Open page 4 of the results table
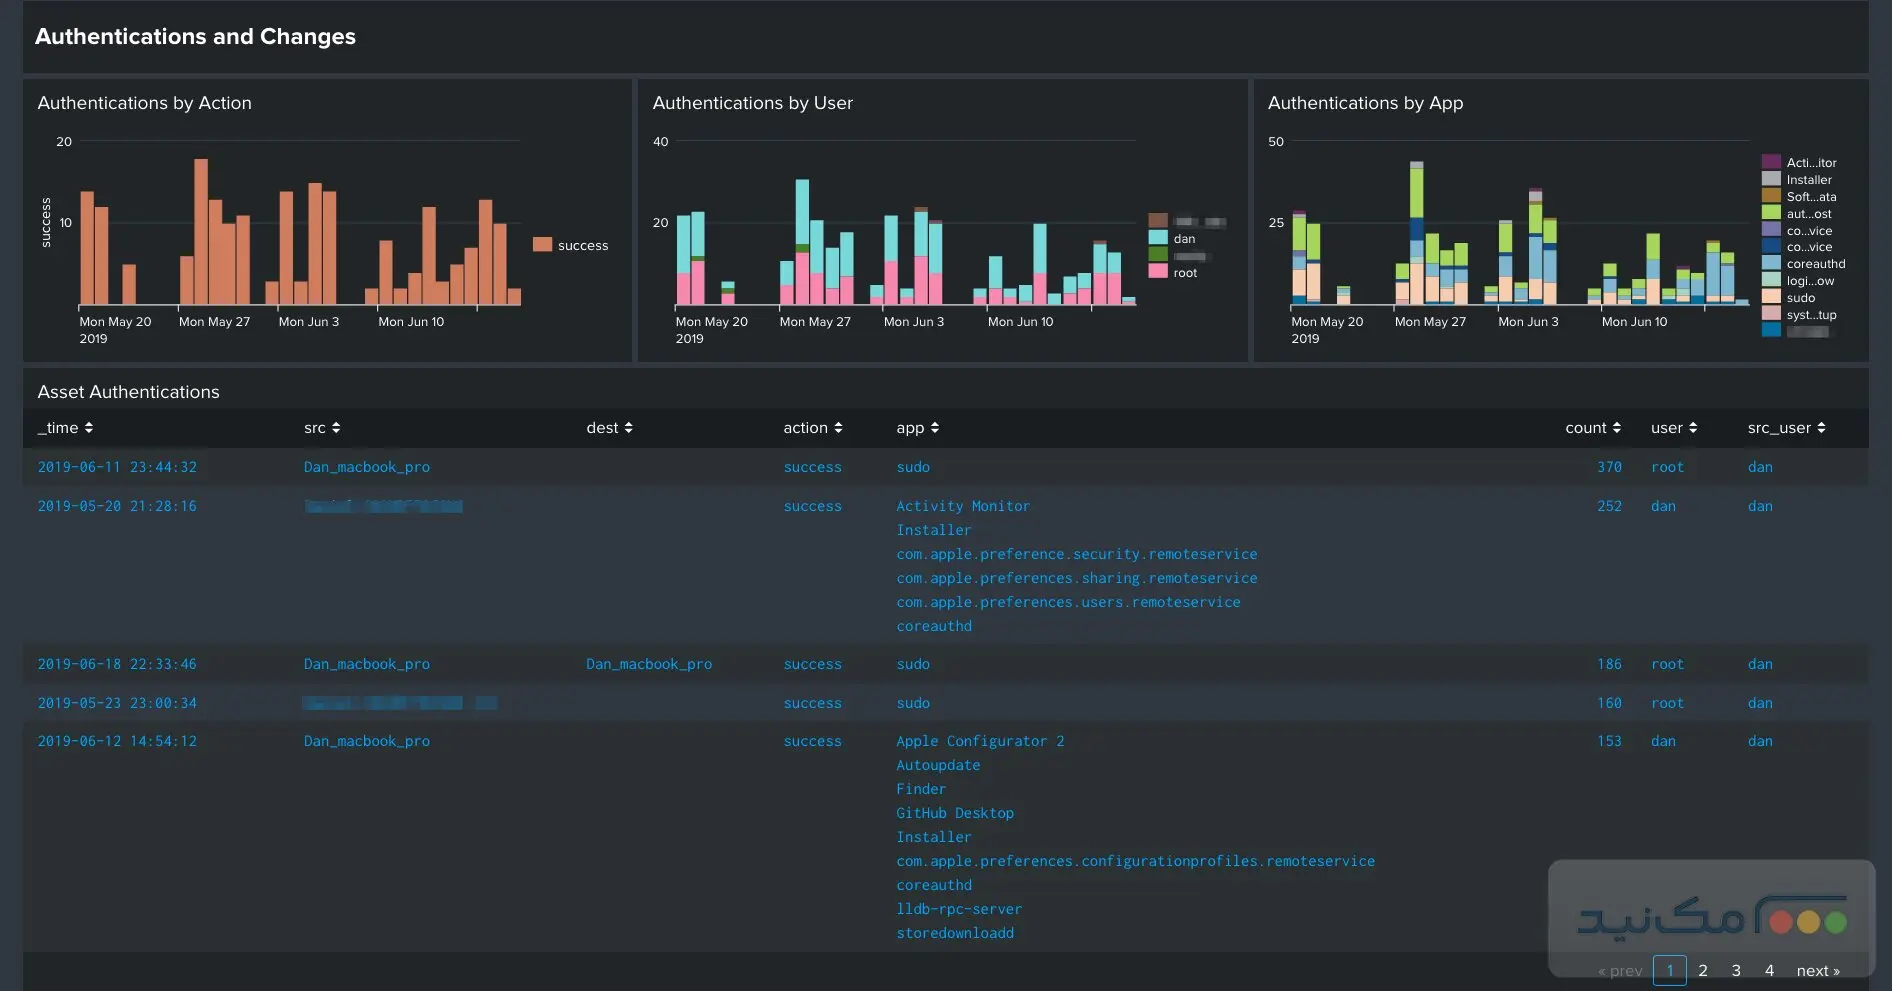This screenshot has width=1892, height=991. (1770, 970)
